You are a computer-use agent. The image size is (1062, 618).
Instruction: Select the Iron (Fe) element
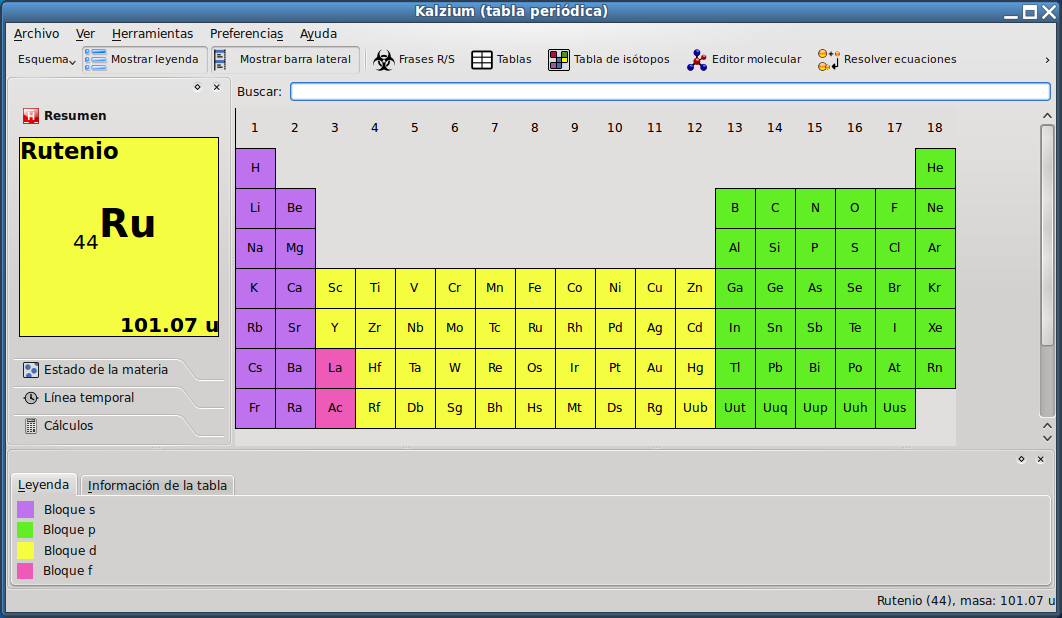535,288
